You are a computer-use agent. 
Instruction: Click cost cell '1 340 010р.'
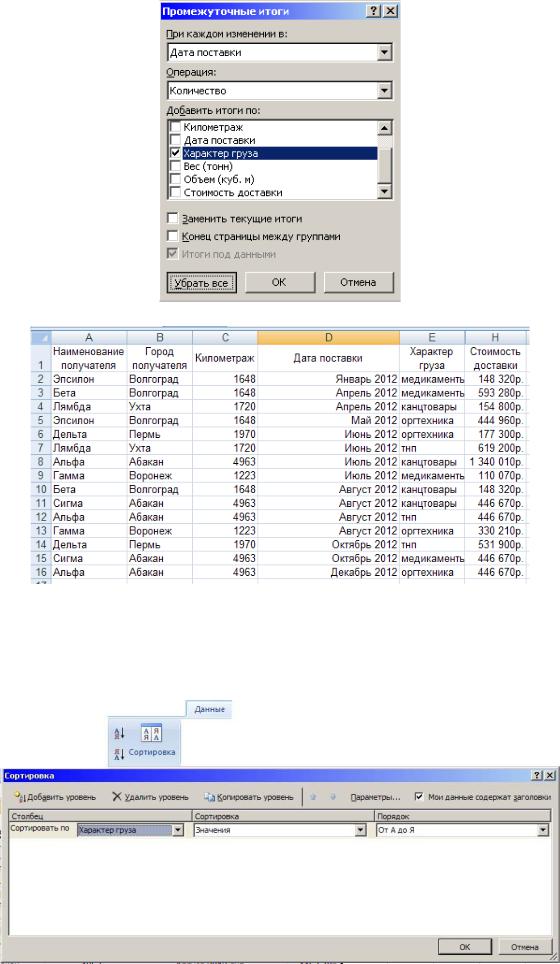coord(495,462)
